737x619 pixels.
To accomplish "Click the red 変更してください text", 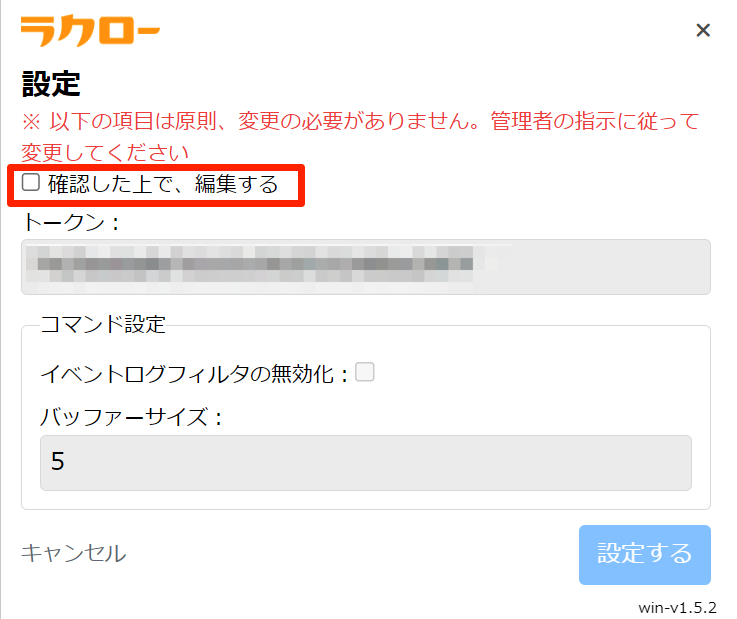I will click(x=105, y=153).
